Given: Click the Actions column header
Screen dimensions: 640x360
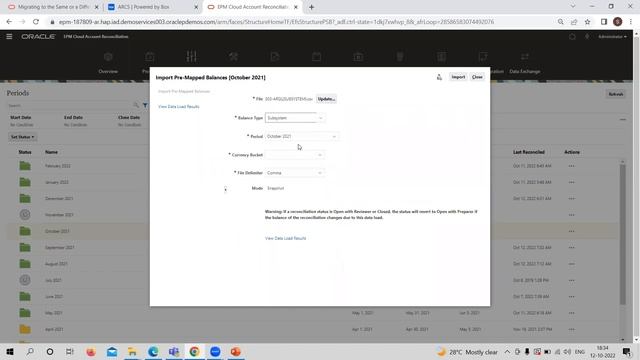Looking at the screenshot, I should pyautogui.click(x=571, y=152).
